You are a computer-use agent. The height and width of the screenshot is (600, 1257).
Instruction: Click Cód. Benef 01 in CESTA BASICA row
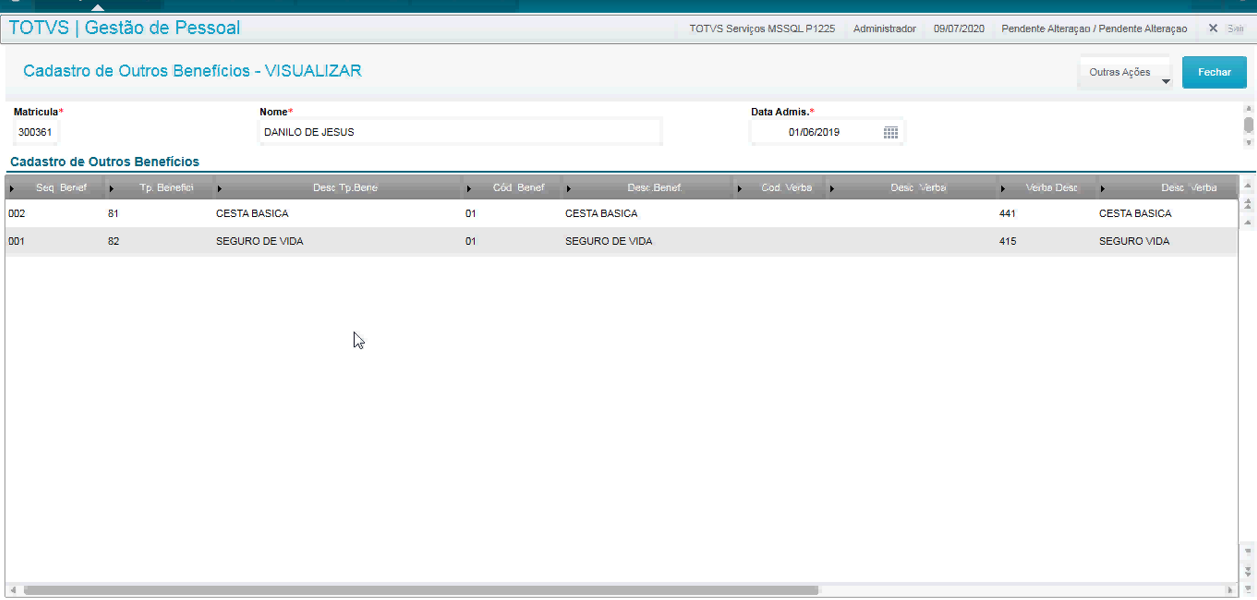coord(471,214)
